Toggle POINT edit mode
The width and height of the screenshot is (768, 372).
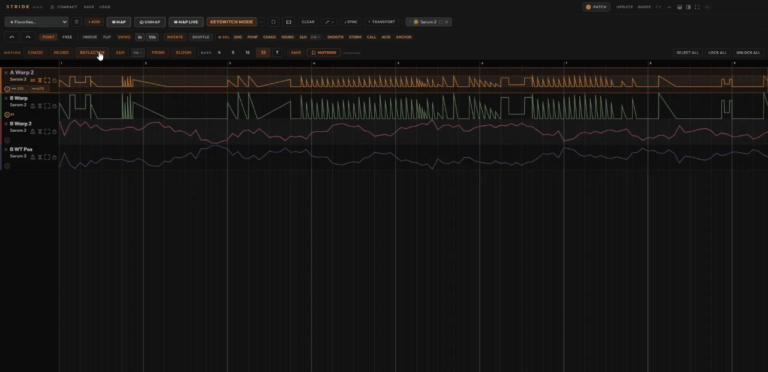click(x=48, y=37)
